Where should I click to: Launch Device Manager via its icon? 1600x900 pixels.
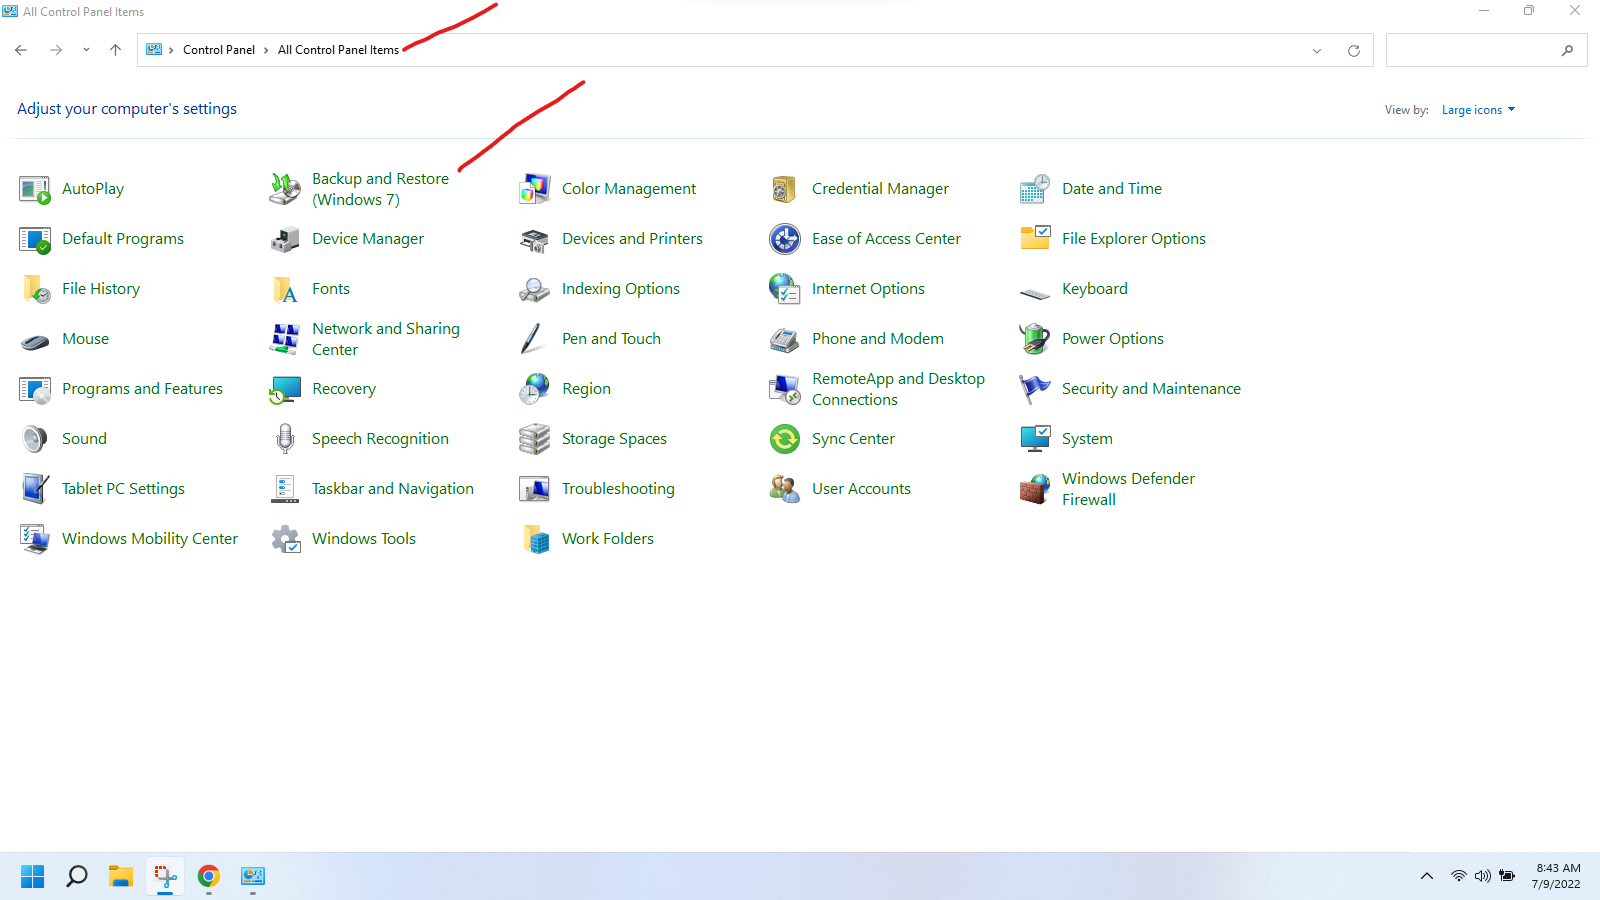point(285,239)
